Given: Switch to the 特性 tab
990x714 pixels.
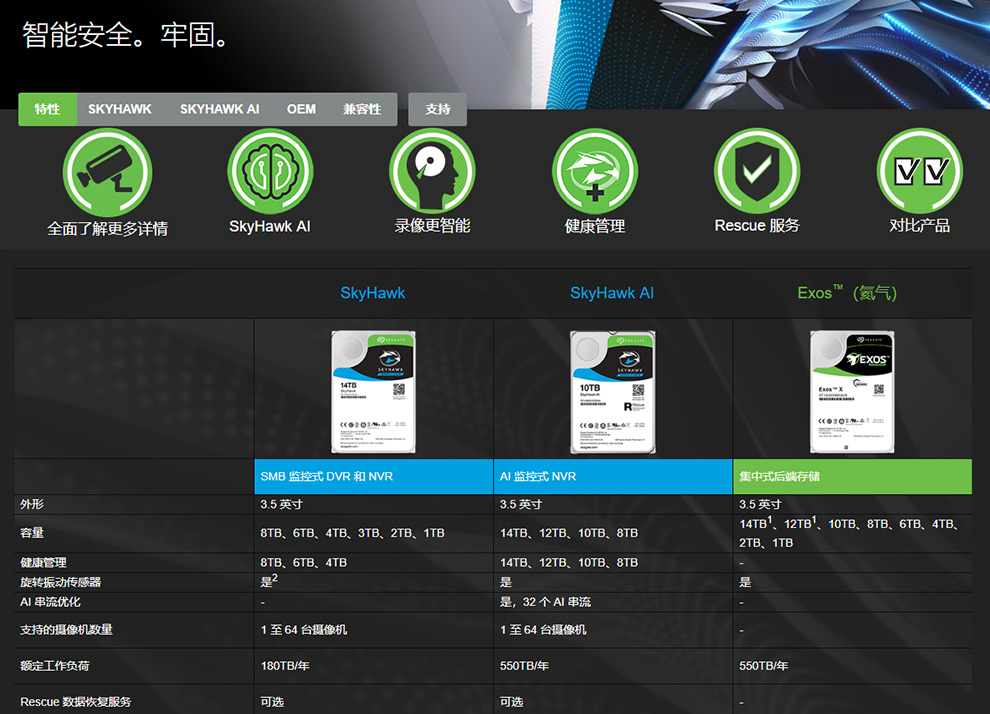Looking at the screenshot, I should coord(47,109).
